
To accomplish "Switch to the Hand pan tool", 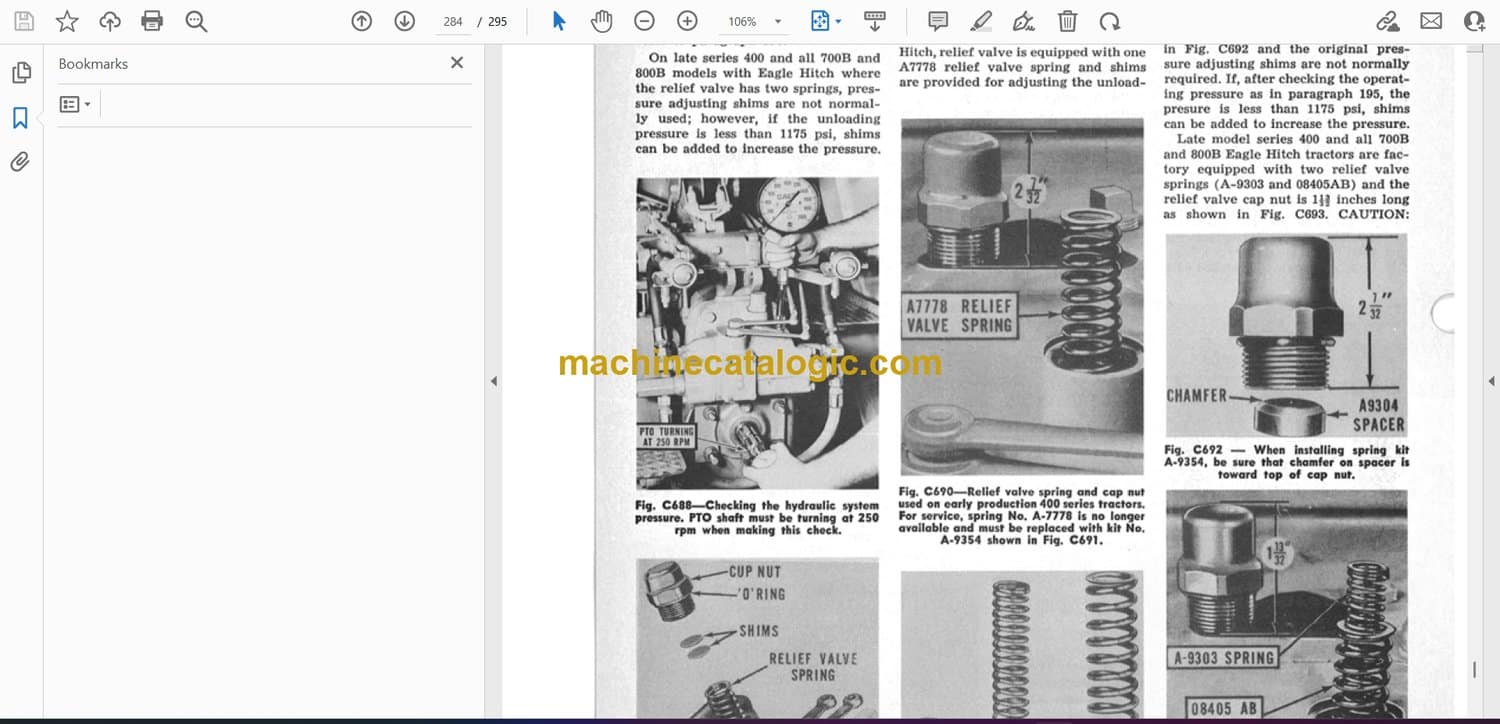I will (x=601, y=21).
